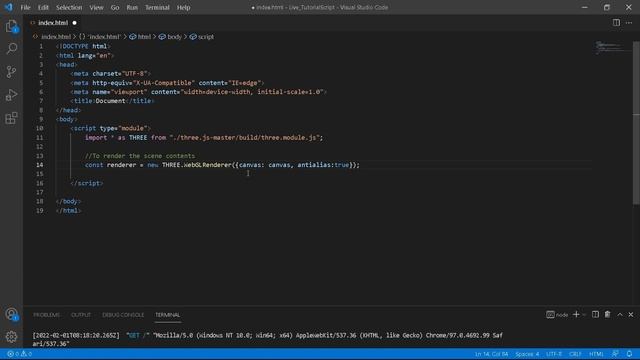Close the unsaved index.html tab dot
The width and height of the screenshot is (640, 360).
point(74,23)
